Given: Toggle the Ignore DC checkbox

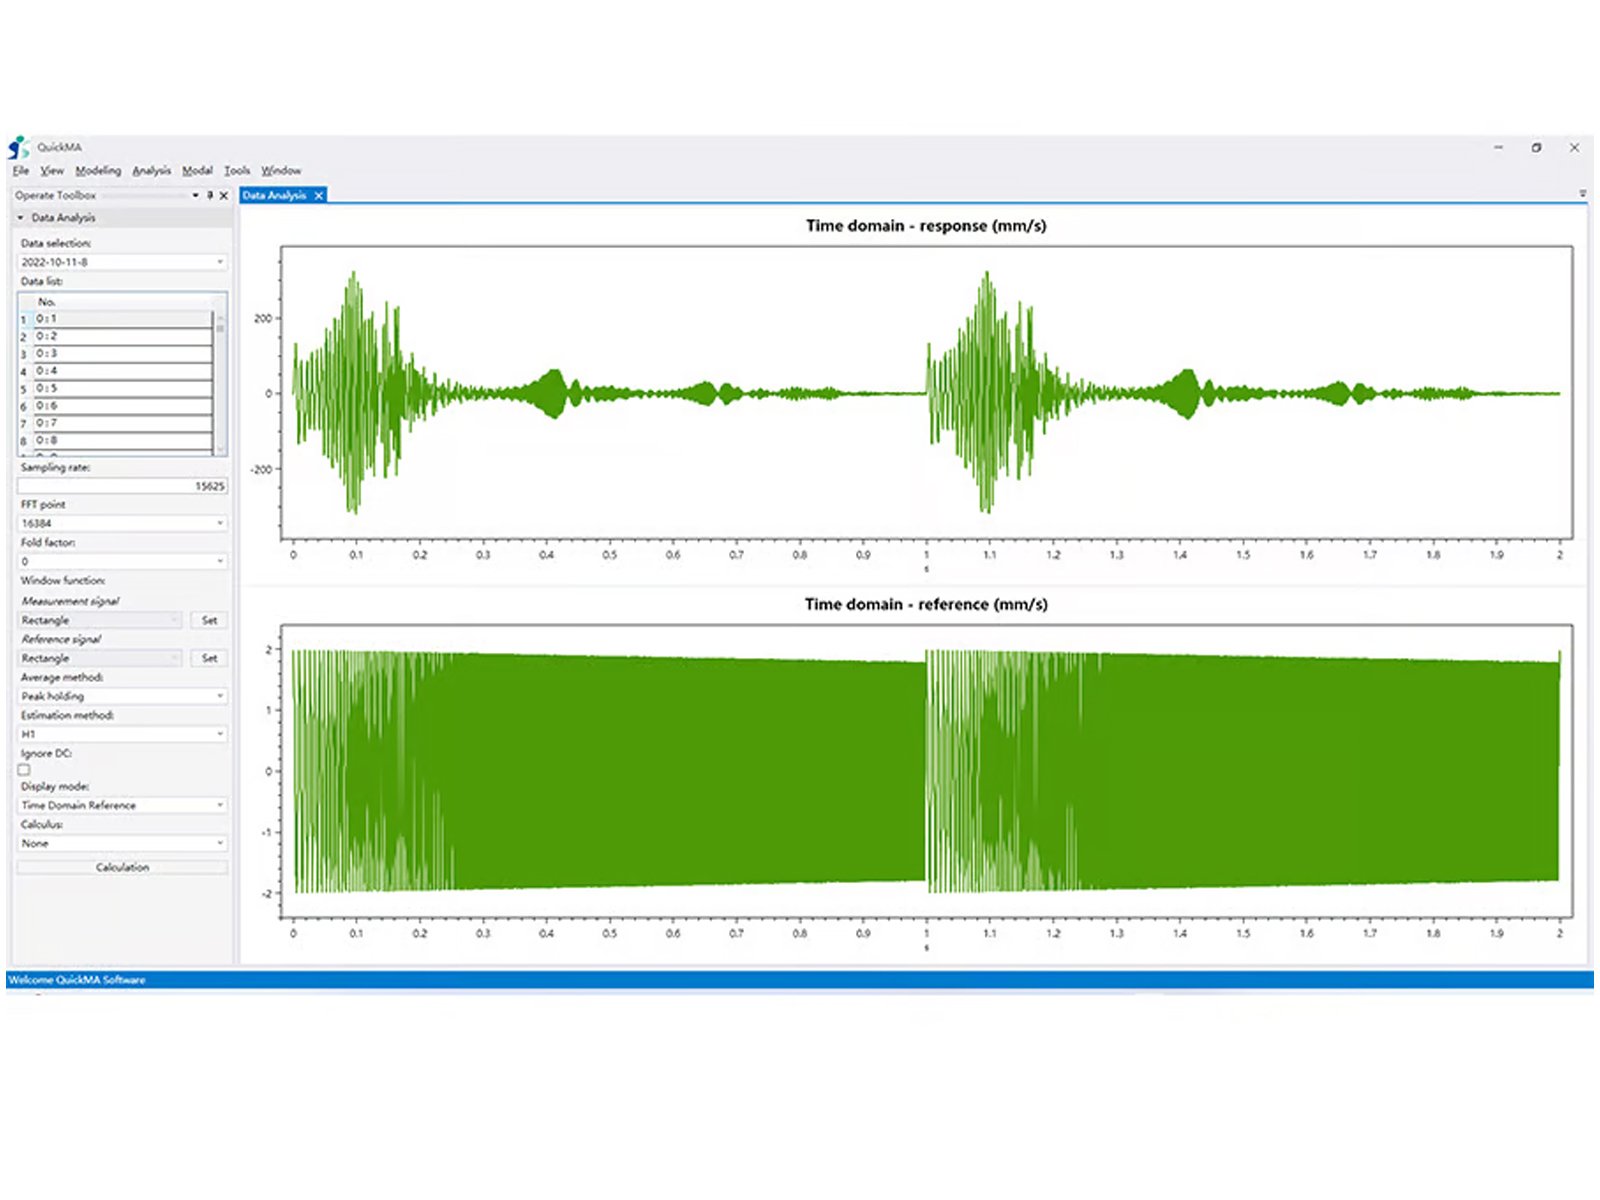Looking at the screenshot, I should [x=24, y=770].
